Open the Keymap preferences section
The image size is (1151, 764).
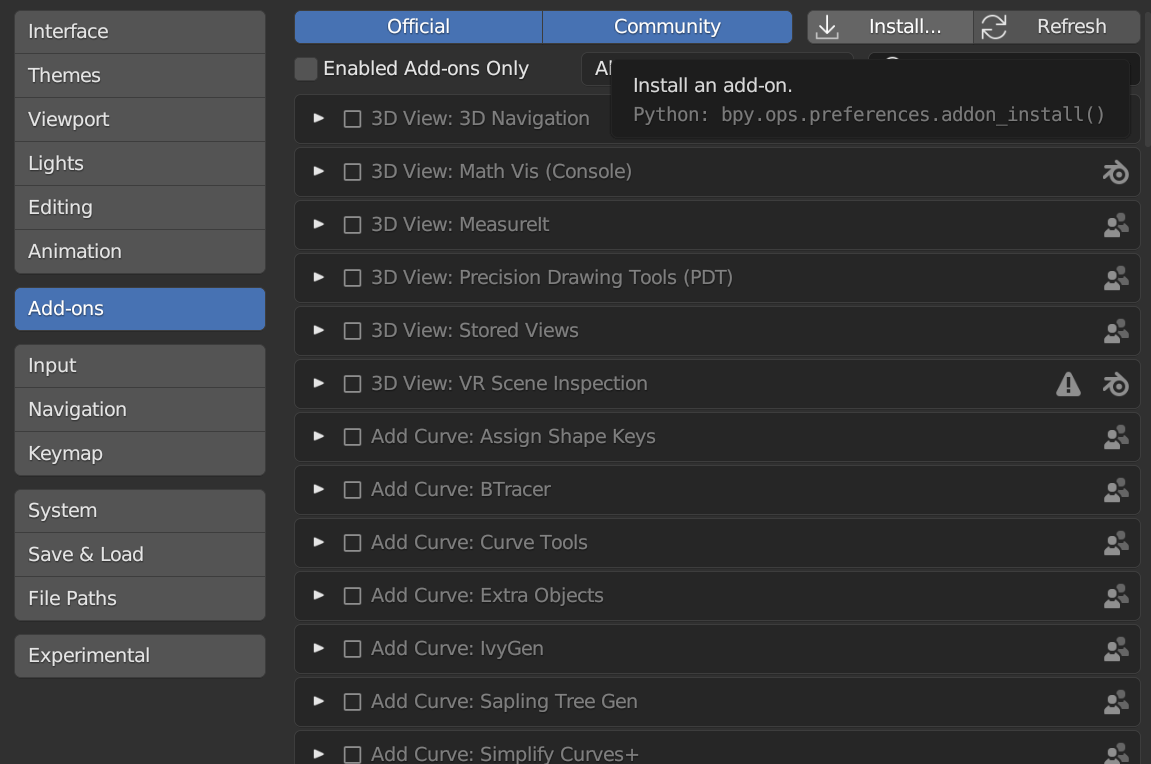(140, 453)
